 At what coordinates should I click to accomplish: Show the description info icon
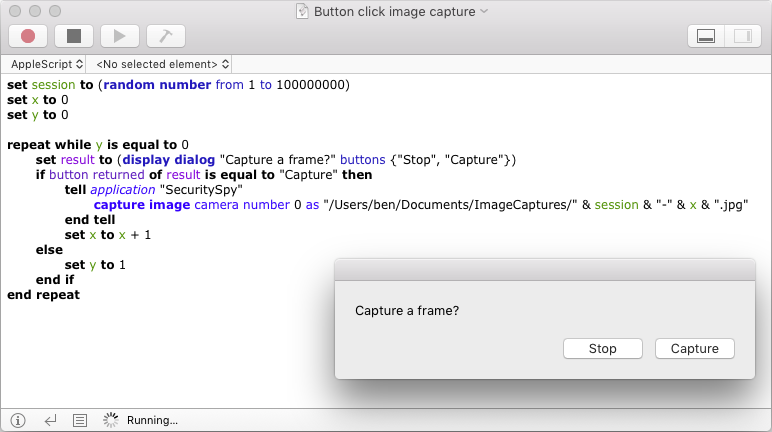tap(18, 420)
